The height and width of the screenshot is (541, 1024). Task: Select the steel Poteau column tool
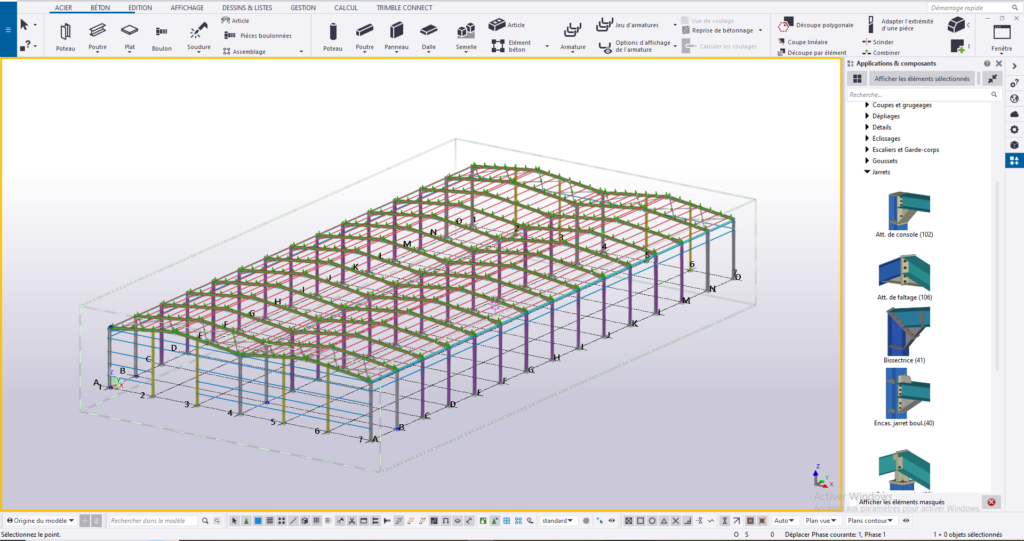65,36
